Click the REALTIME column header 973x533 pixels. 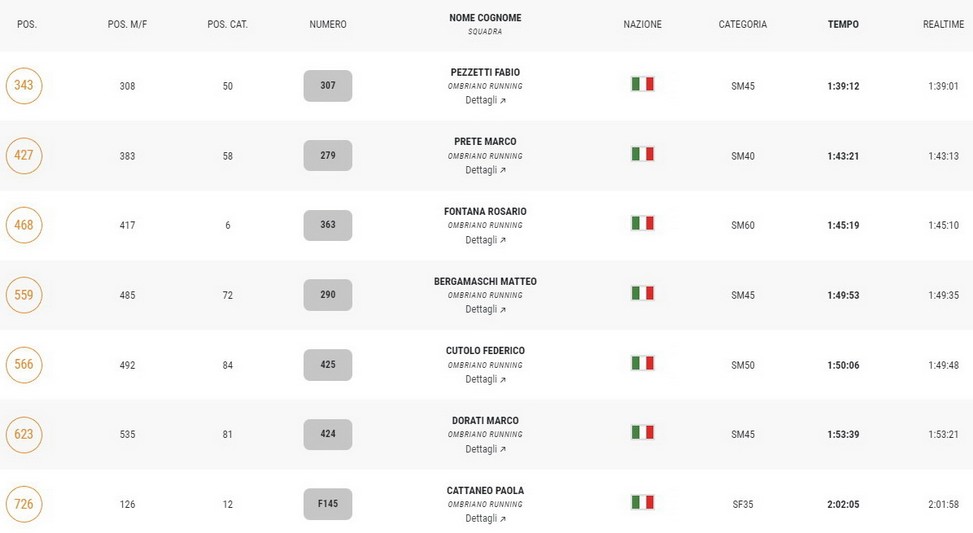click(x=943, y=24)
